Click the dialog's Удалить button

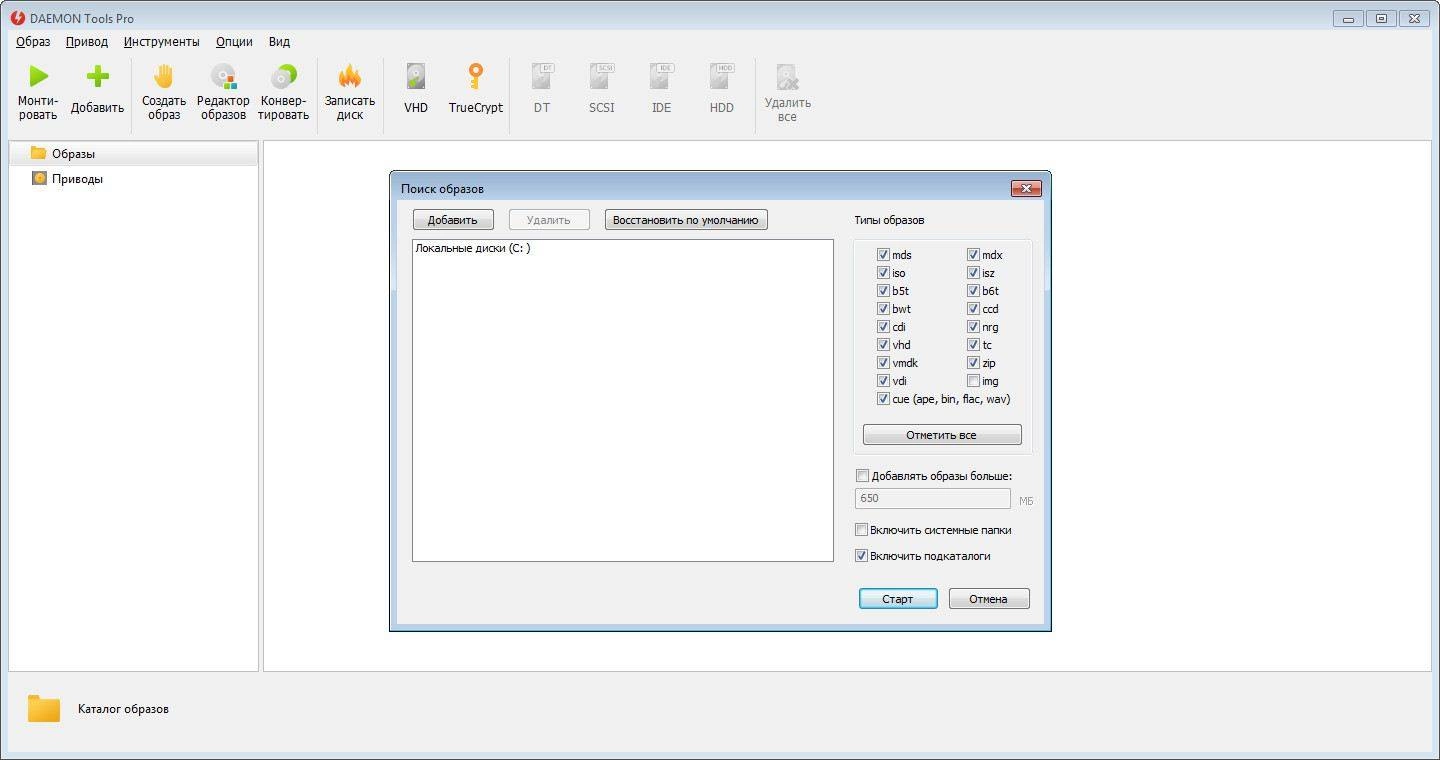549,220
